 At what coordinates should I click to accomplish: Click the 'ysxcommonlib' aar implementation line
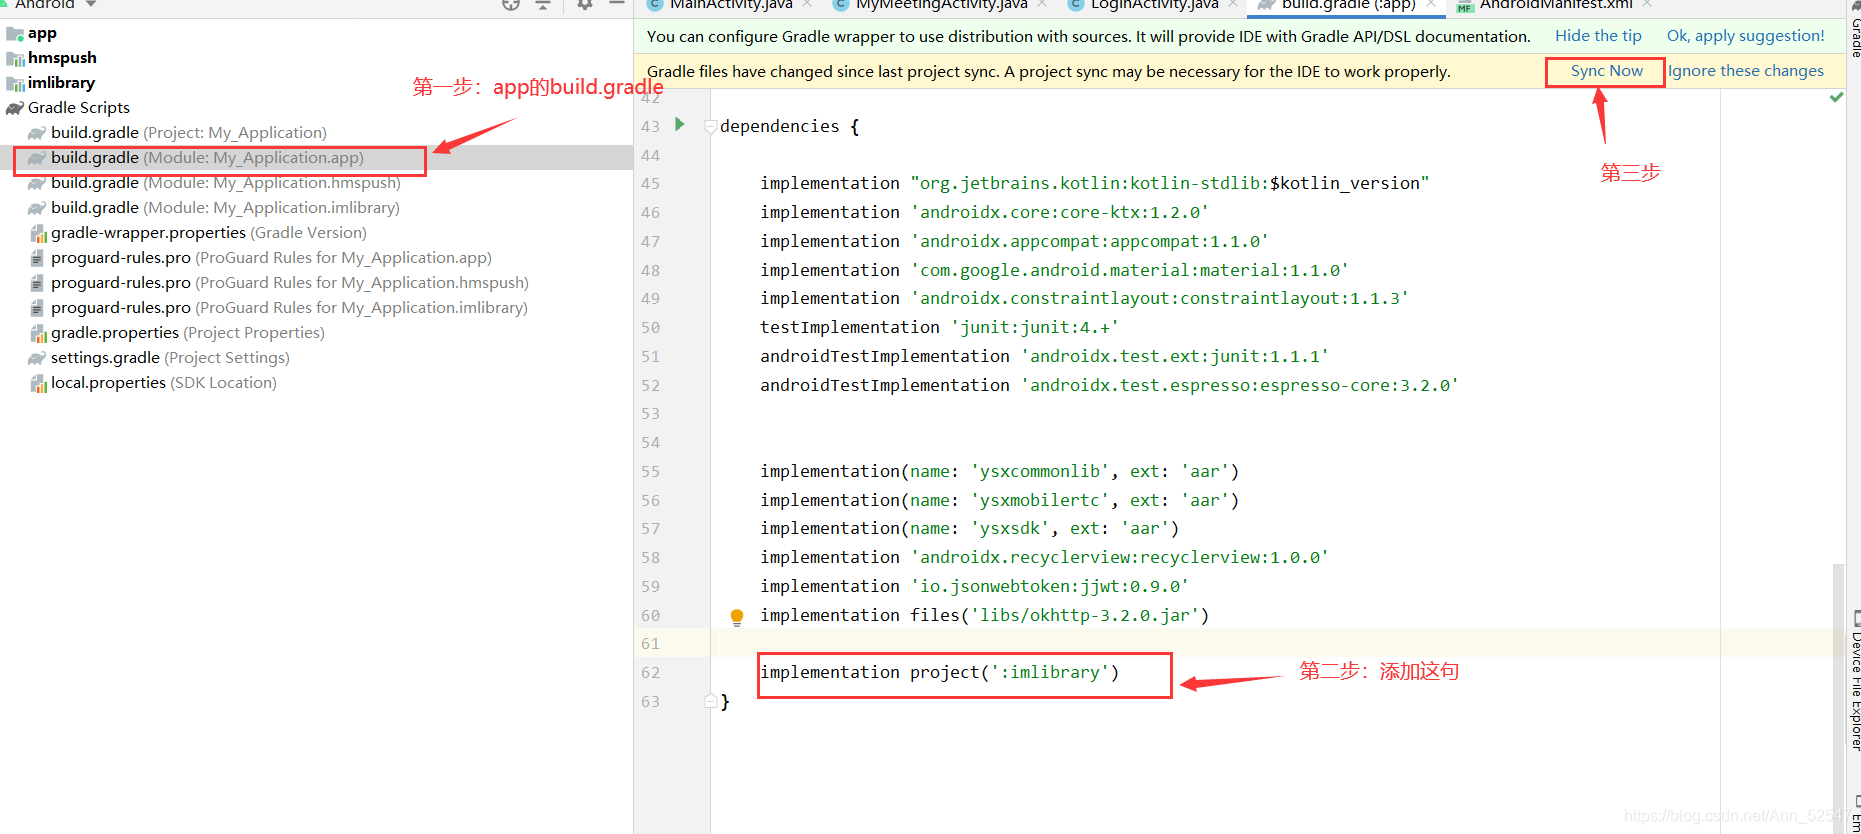[x=999, y=471]
